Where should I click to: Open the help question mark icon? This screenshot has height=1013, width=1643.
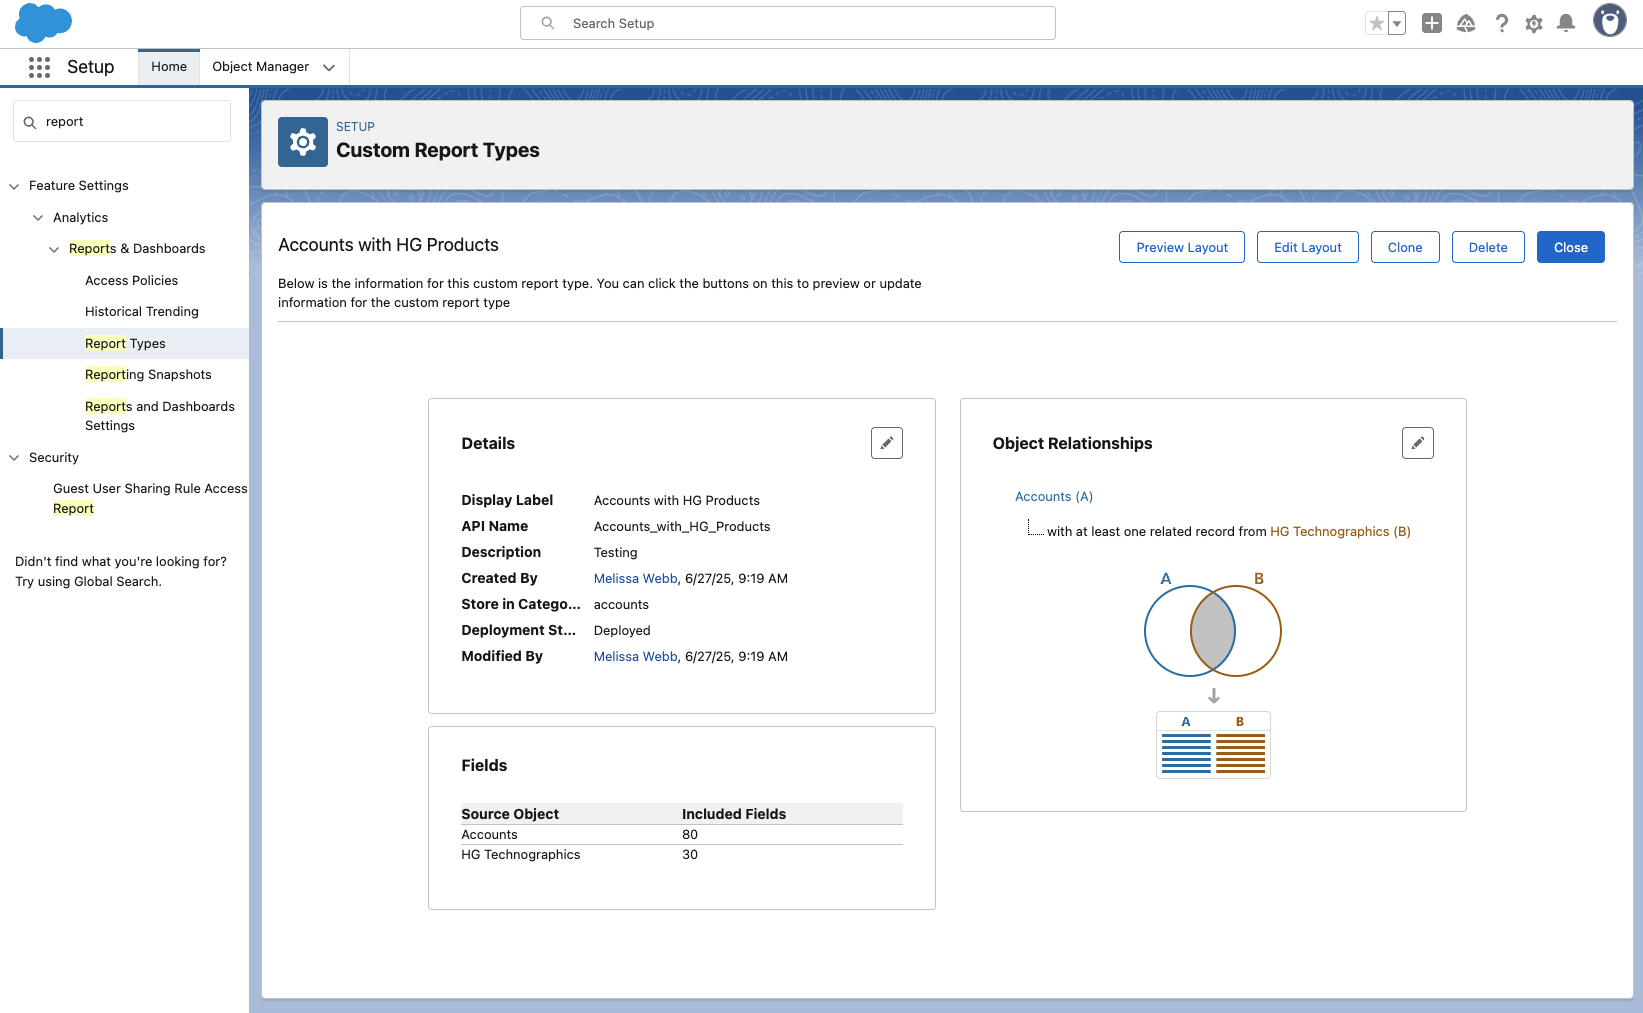tap(1501, 23)
